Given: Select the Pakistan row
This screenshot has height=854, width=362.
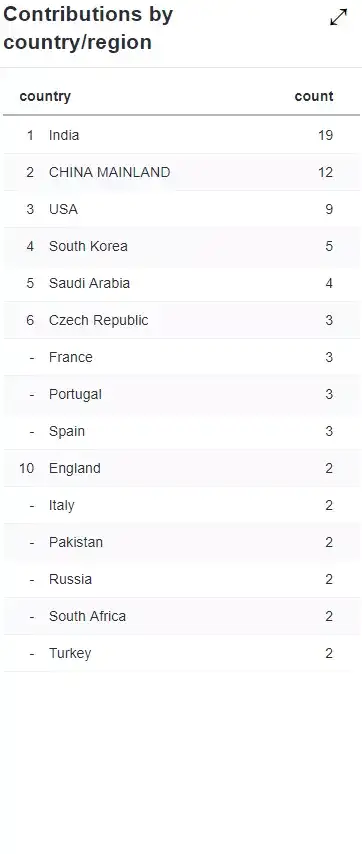Looking at the screenshot, I should (x=181, y=542).
